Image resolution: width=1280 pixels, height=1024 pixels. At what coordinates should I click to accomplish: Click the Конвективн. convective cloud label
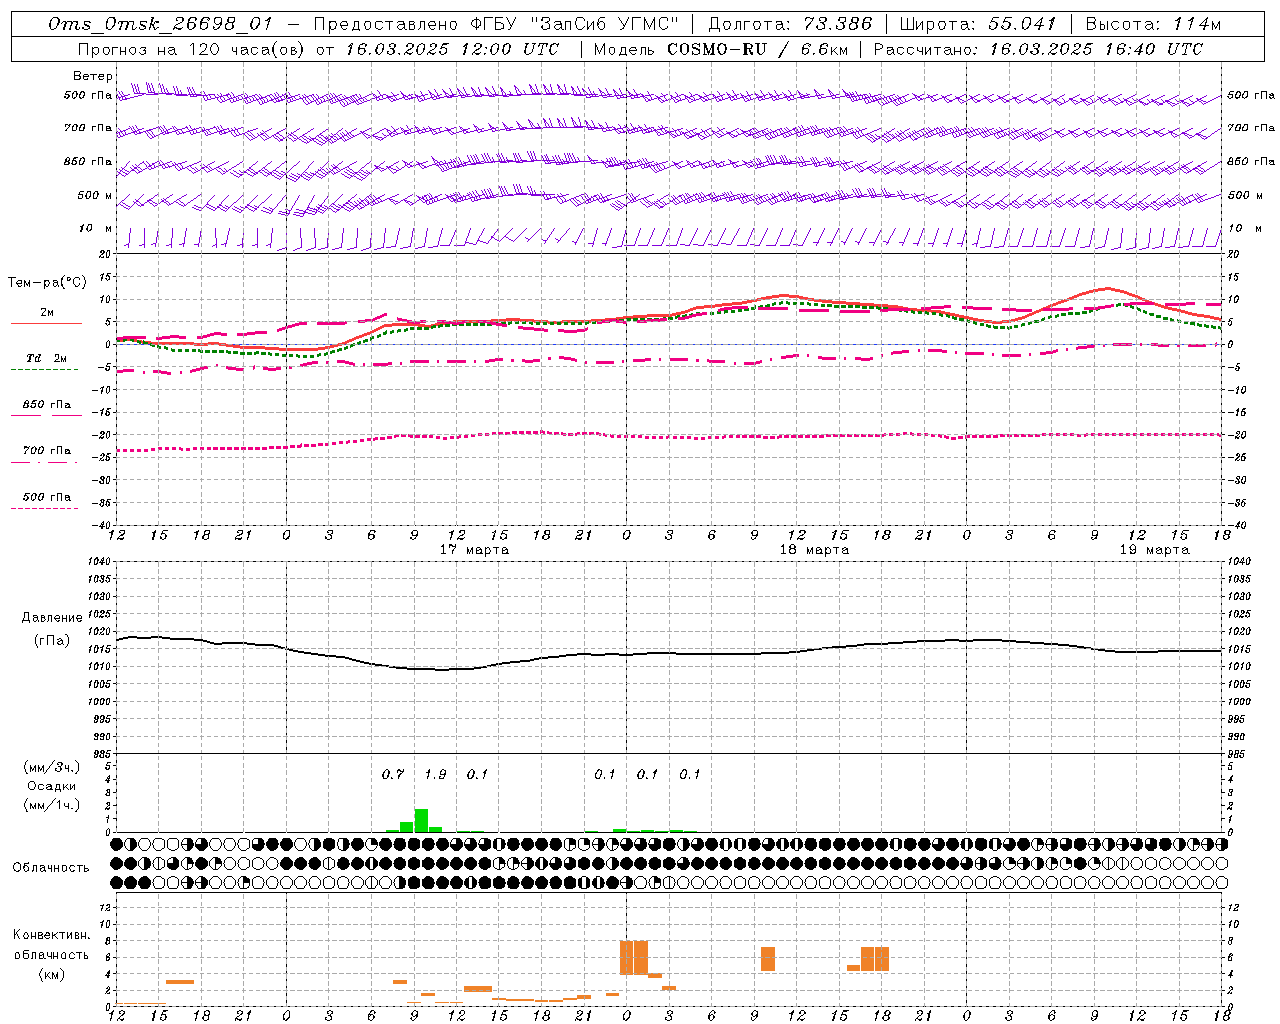click(x=51, y=935)
